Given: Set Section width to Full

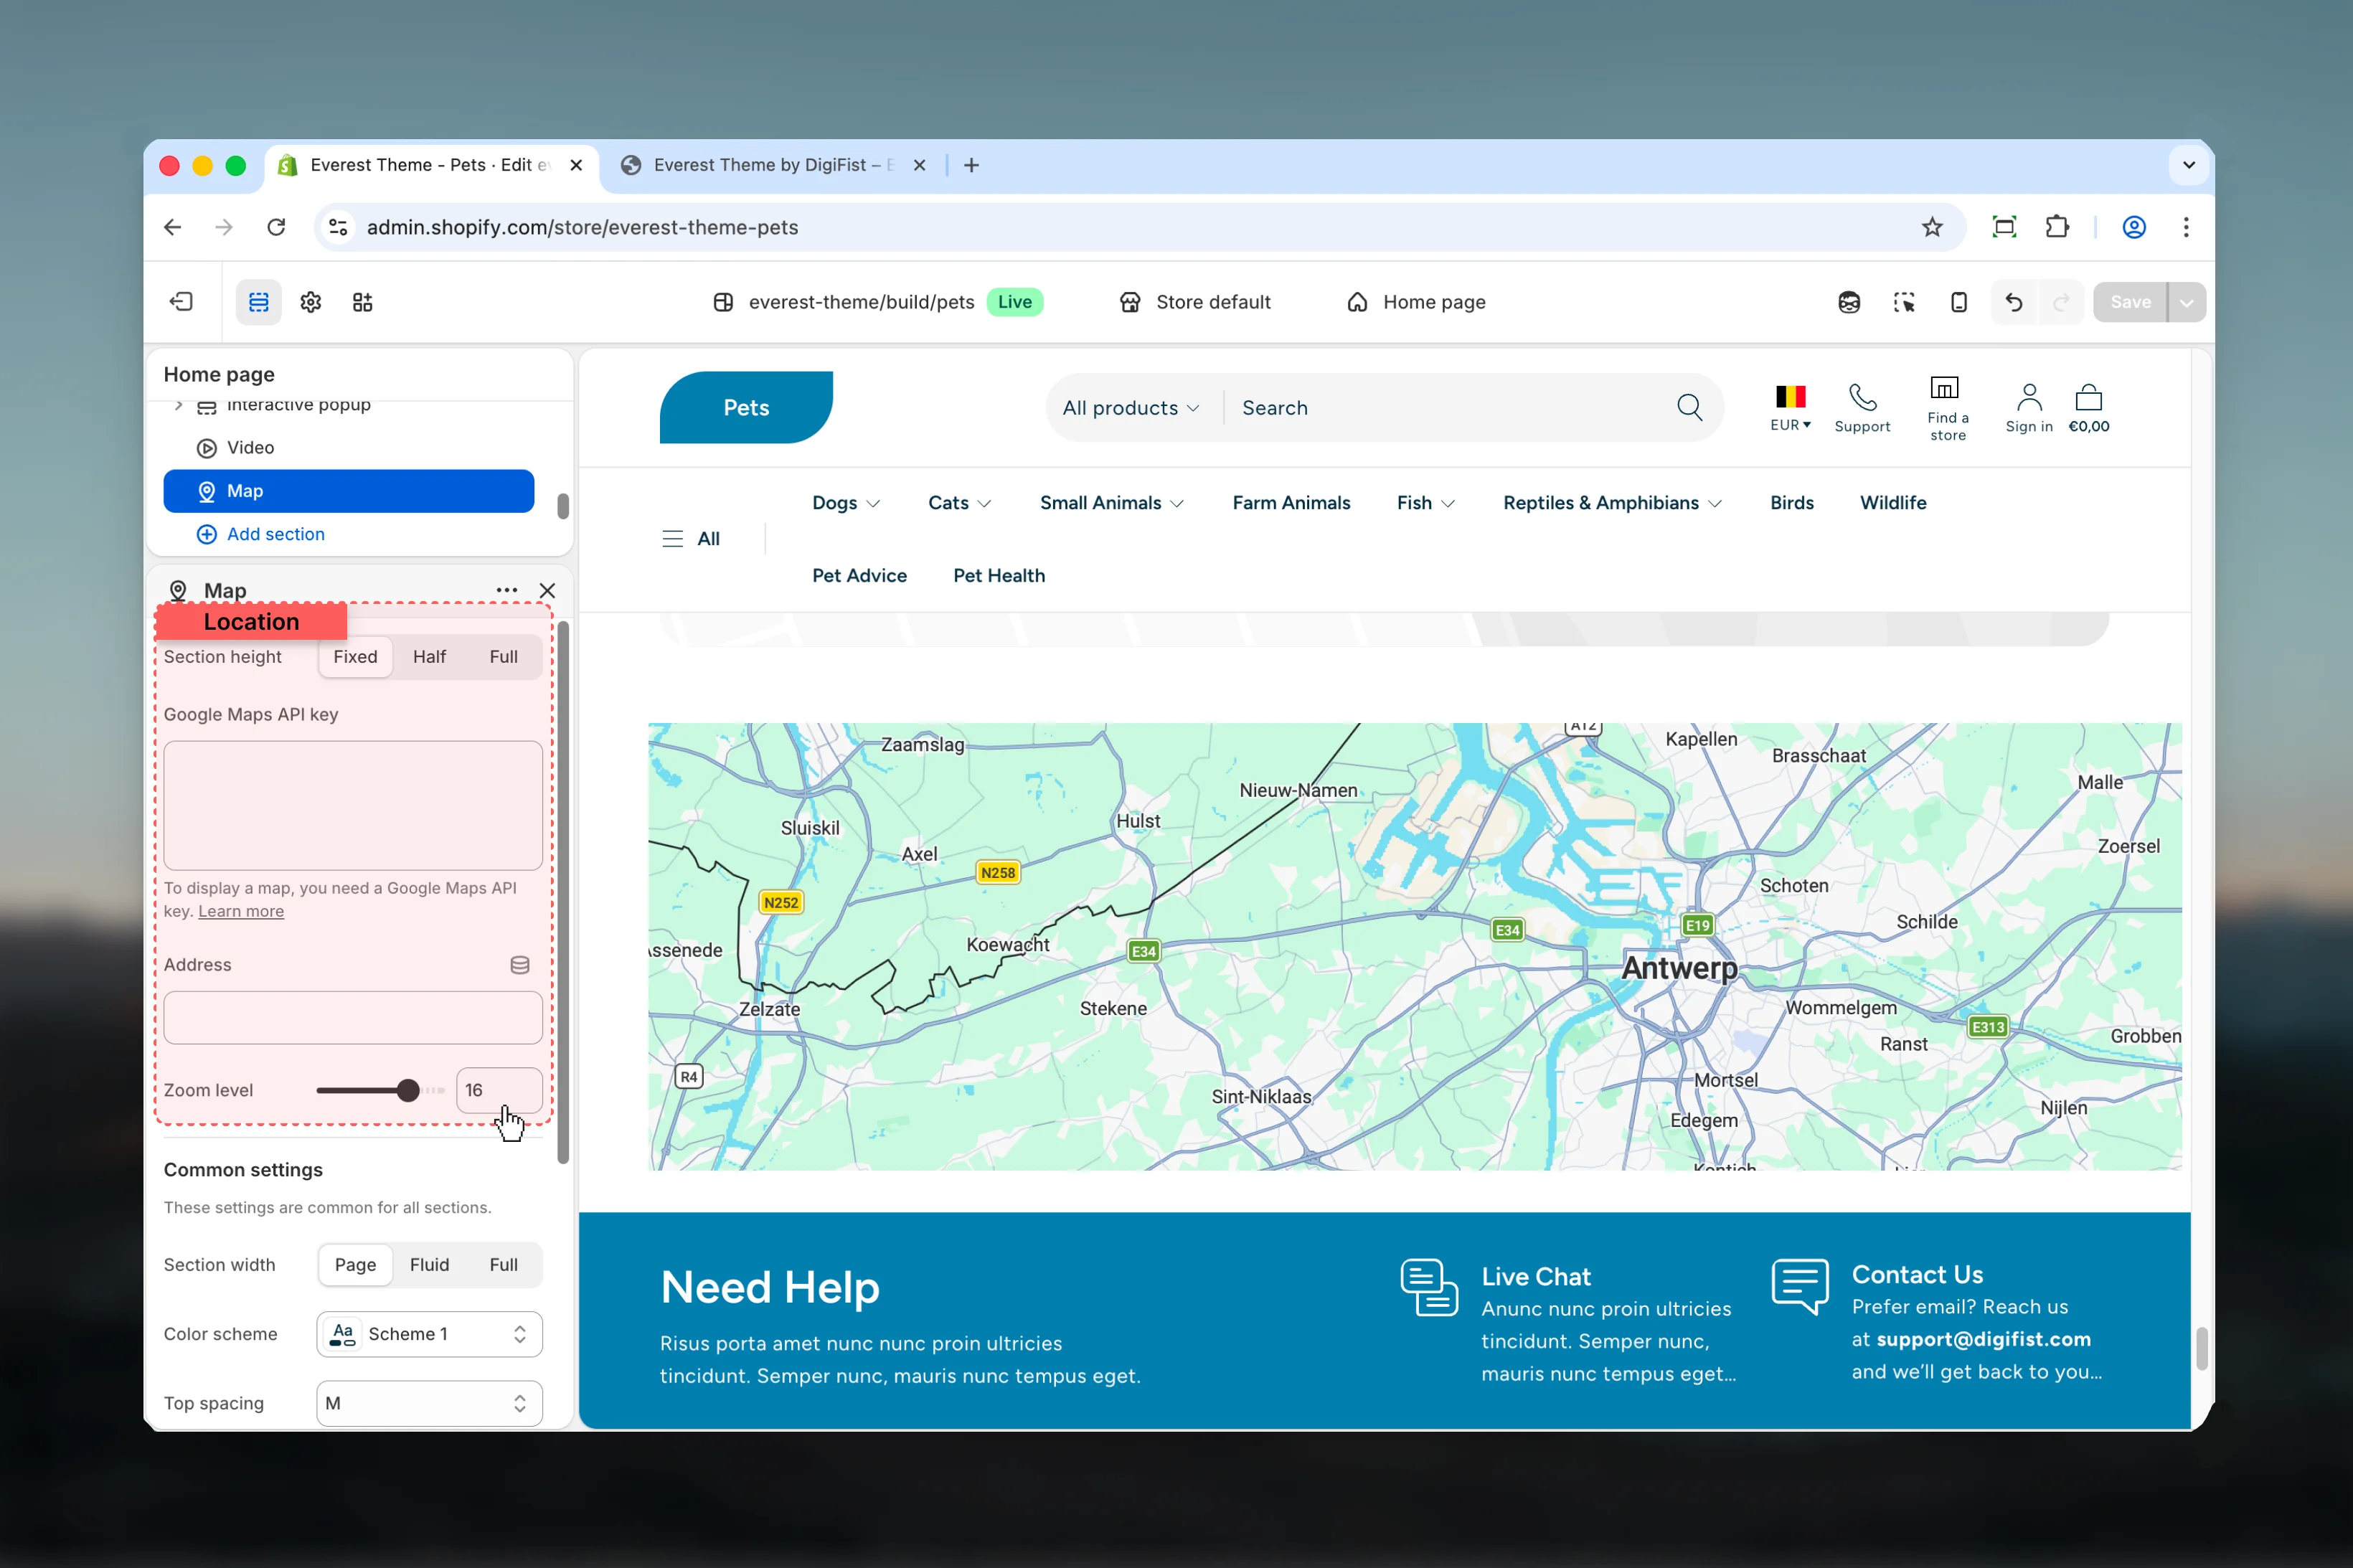Looking at the screenshot, I should 503,1265.
